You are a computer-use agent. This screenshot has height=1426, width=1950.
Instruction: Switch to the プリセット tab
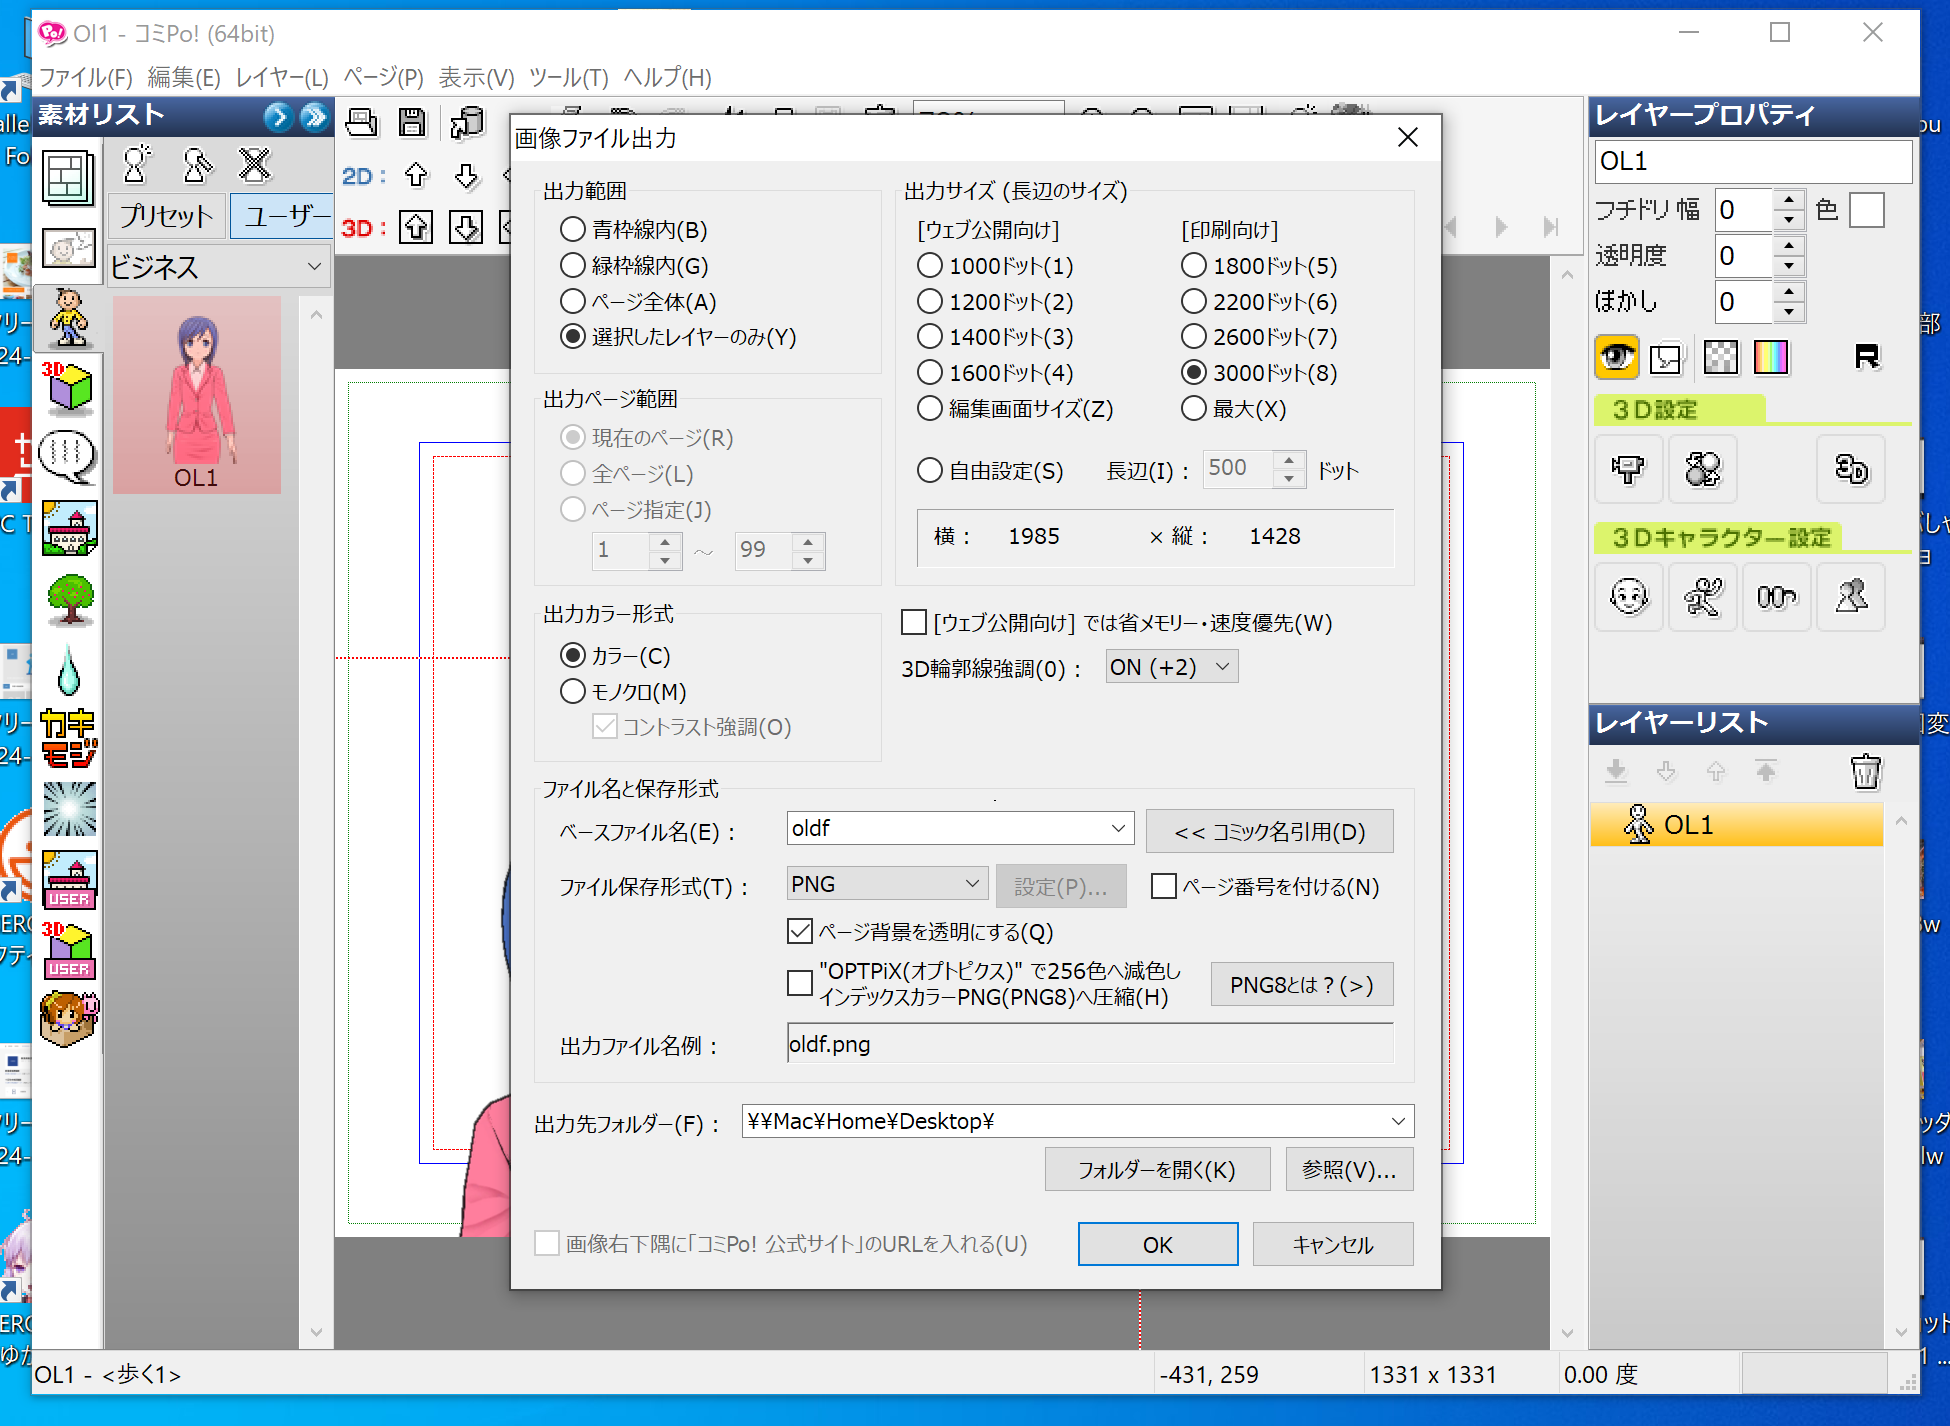tap(166, 216)
